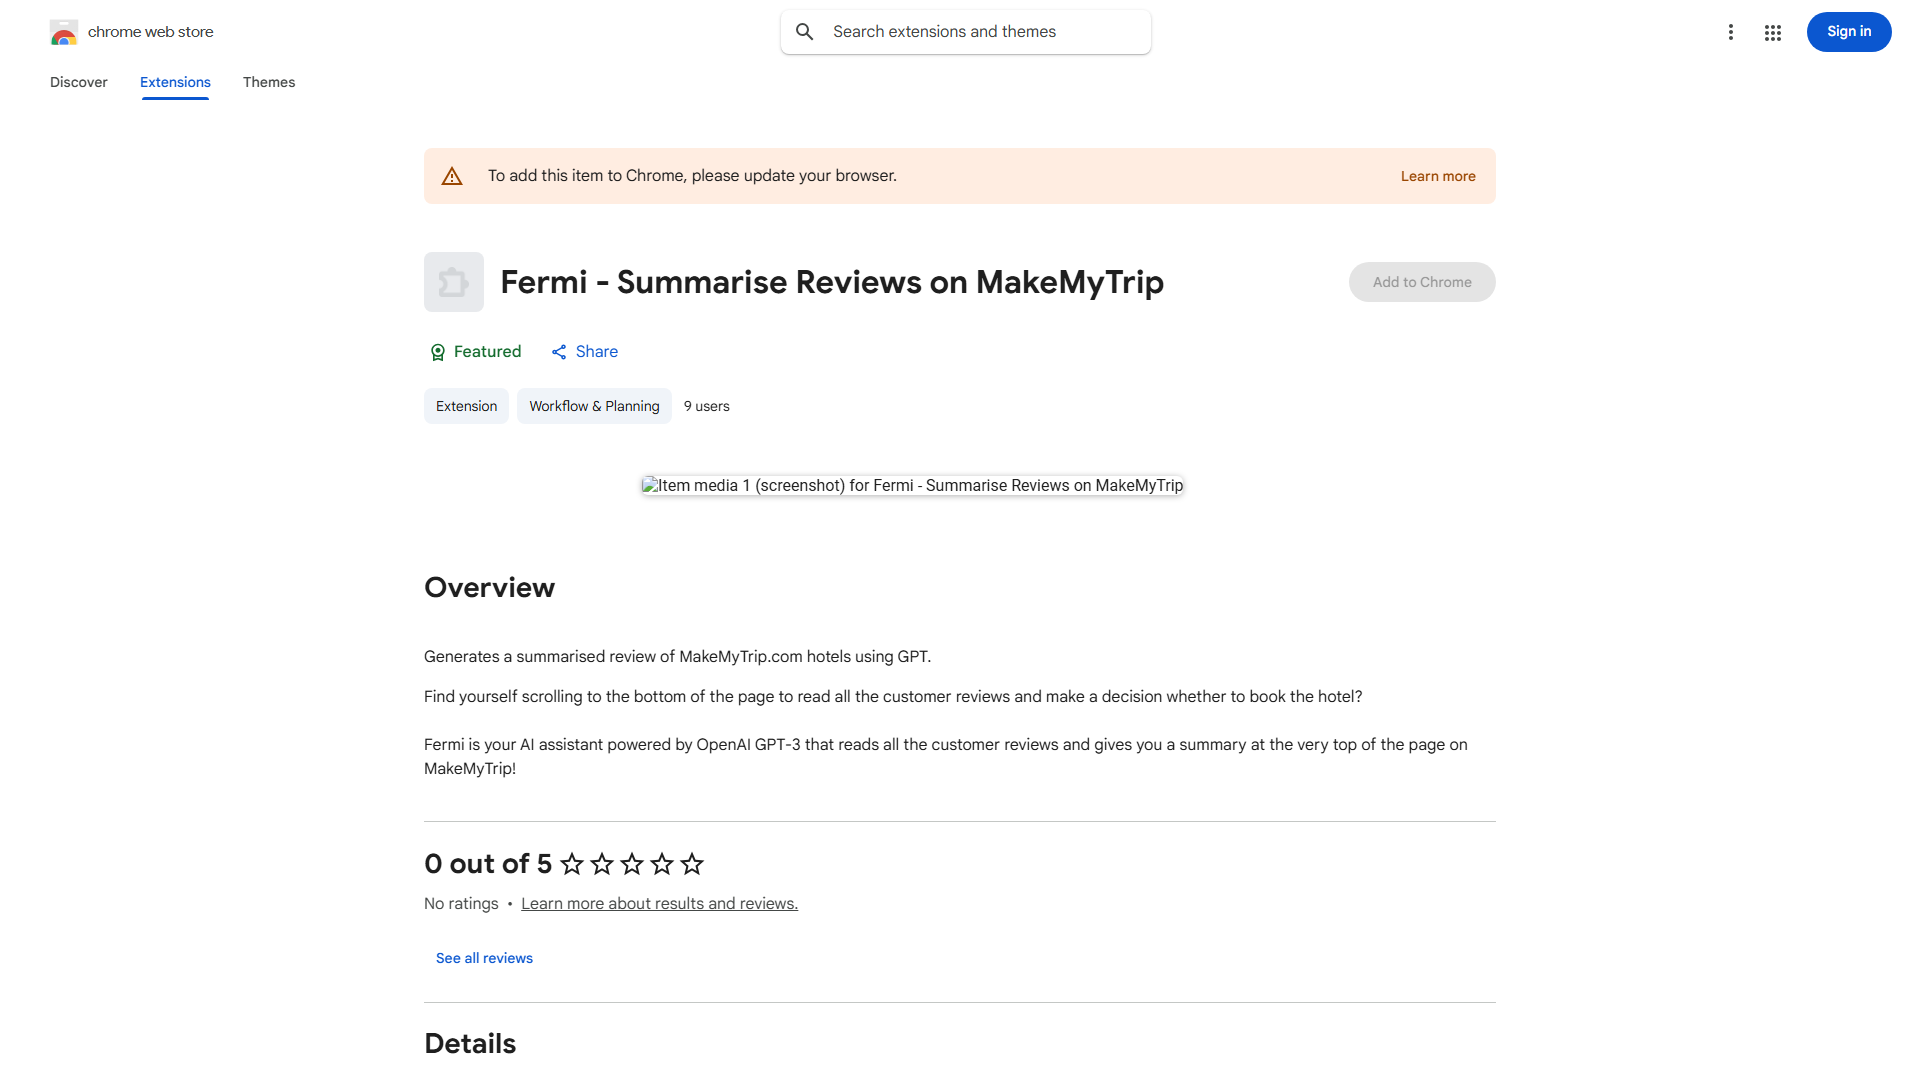1920x1080 pixels.
Task: Click the first empty rating star
Action: tap(571, 863)
